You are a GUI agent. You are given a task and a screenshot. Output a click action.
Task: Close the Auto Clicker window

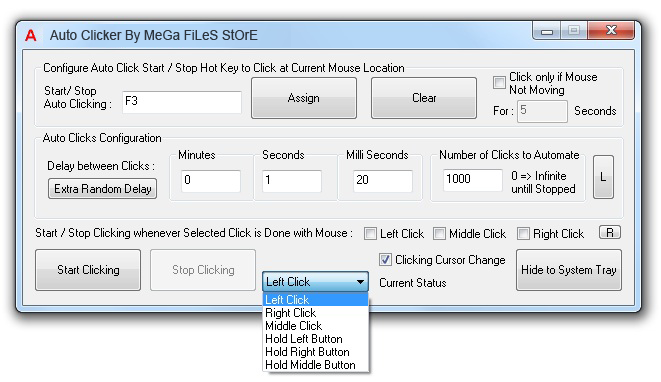611,30
